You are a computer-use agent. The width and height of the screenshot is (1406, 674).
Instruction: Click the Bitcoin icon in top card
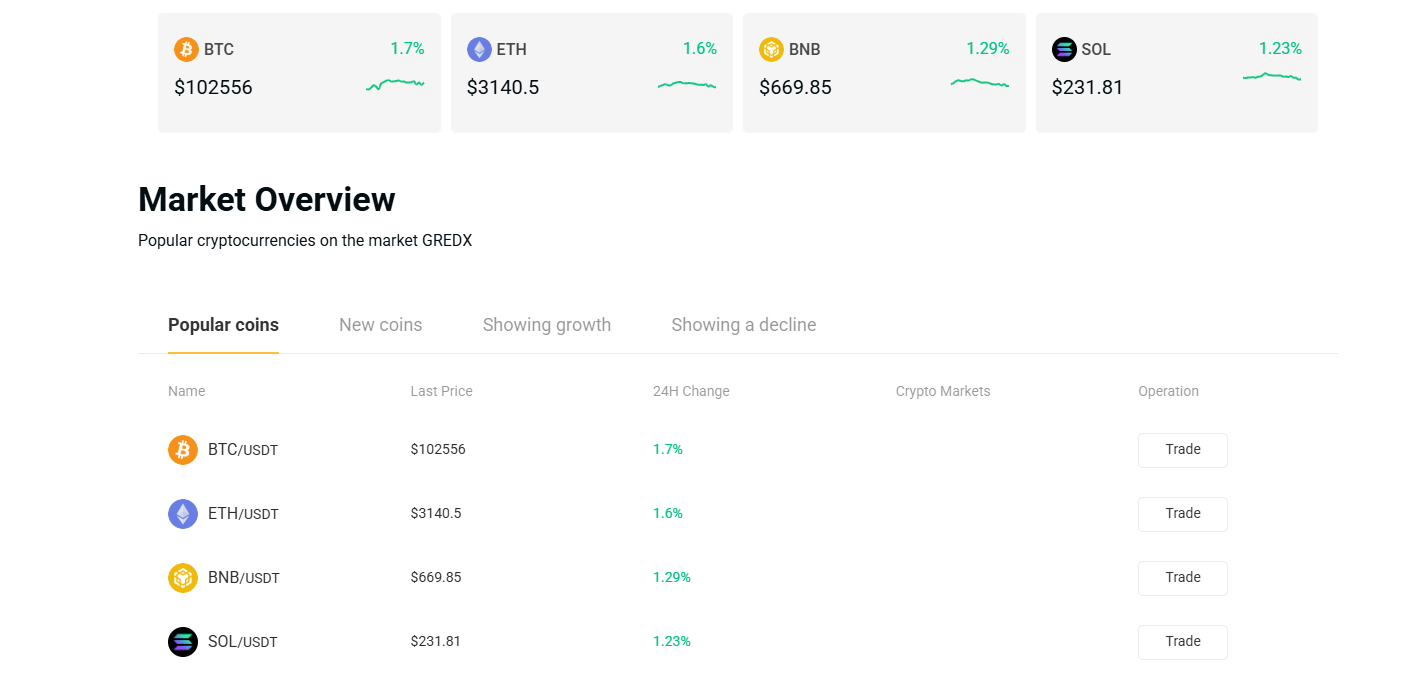[186, 49]
